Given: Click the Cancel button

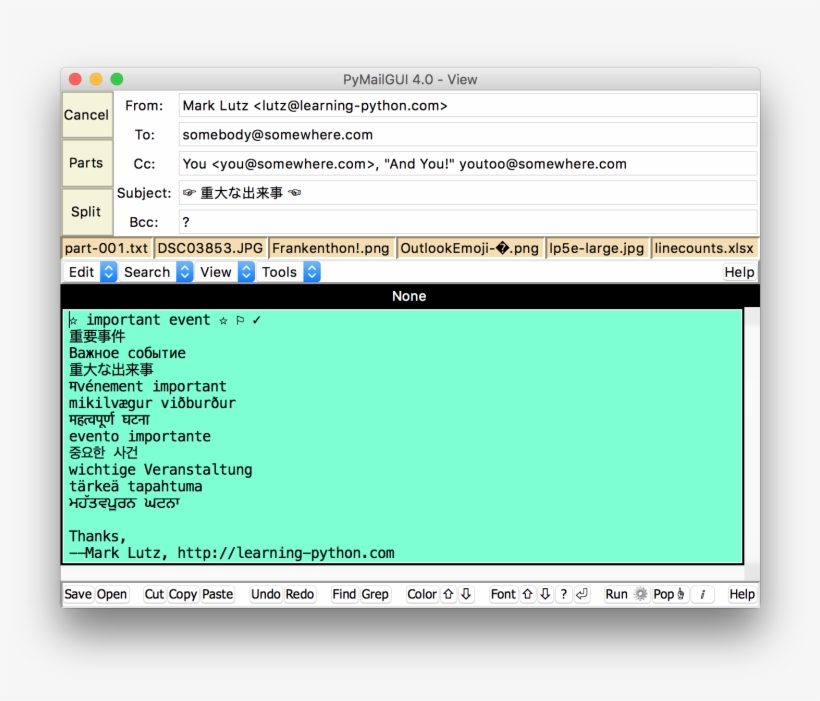Looking at the screenshot, I should click(87, 115).
